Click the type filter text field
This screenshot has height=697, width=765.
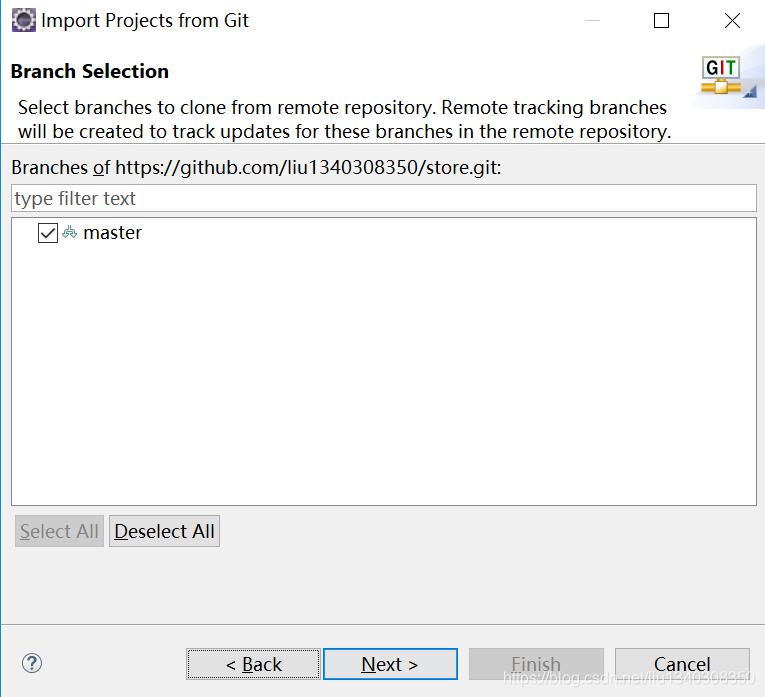[x=383, y=199]
